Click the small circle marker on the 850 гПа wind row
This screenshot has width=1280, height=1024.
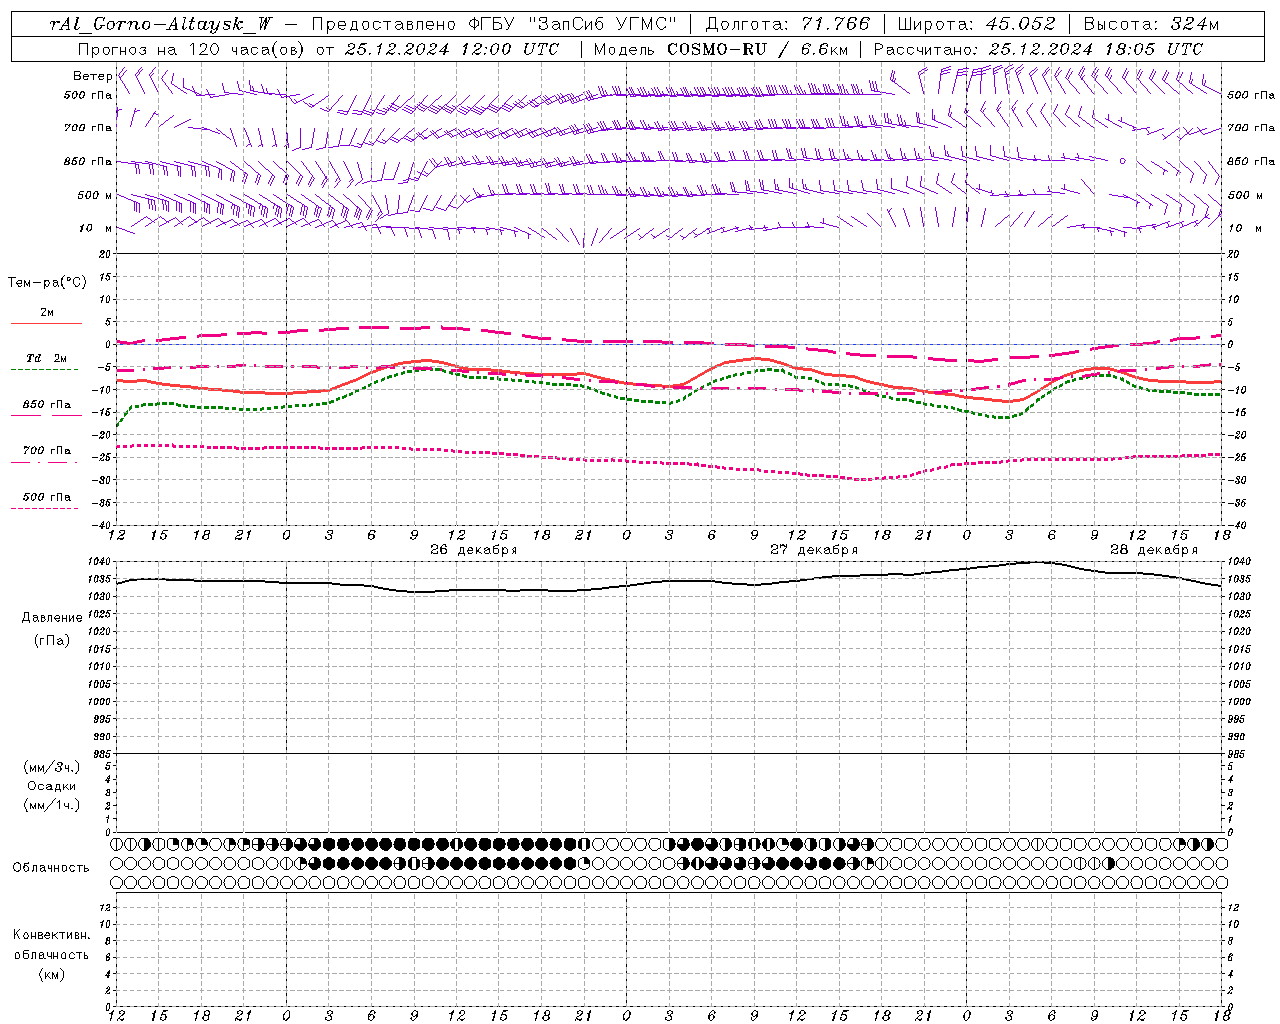[1122, 161]
